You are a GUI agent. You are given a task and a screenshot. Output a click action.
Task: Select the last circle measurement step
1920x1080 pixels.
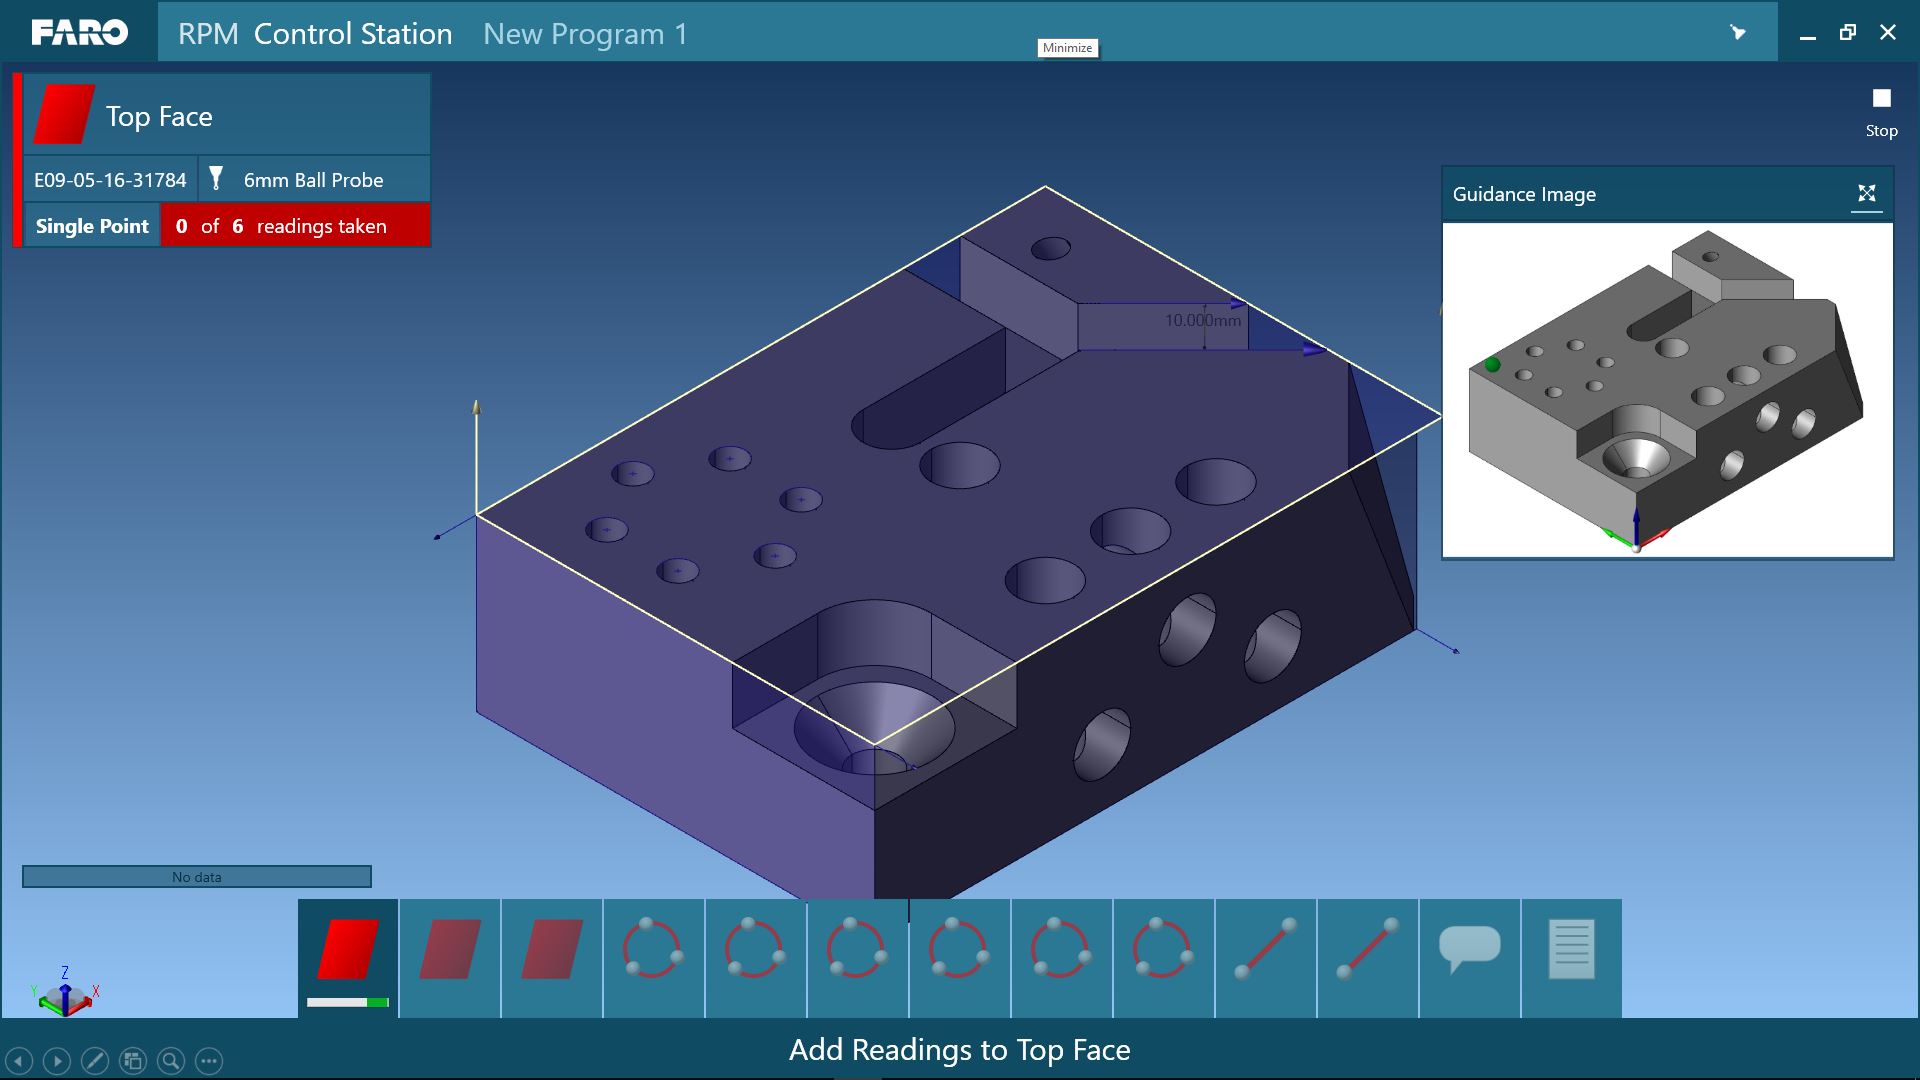pos(1163,950)
